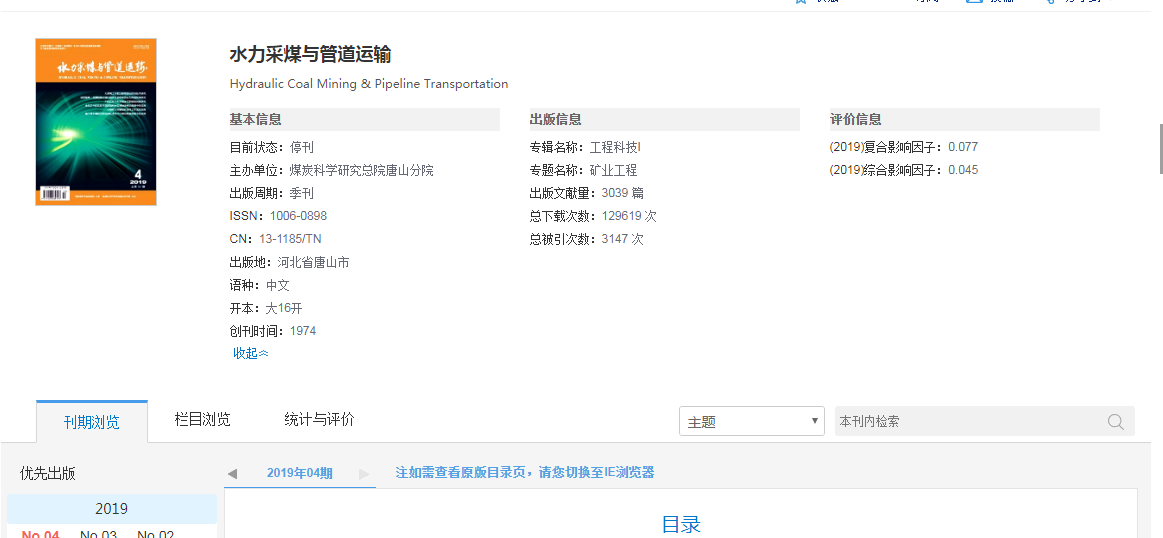
Task: Expand the 2019 year issue list
Action: click(x=111, y=508)
